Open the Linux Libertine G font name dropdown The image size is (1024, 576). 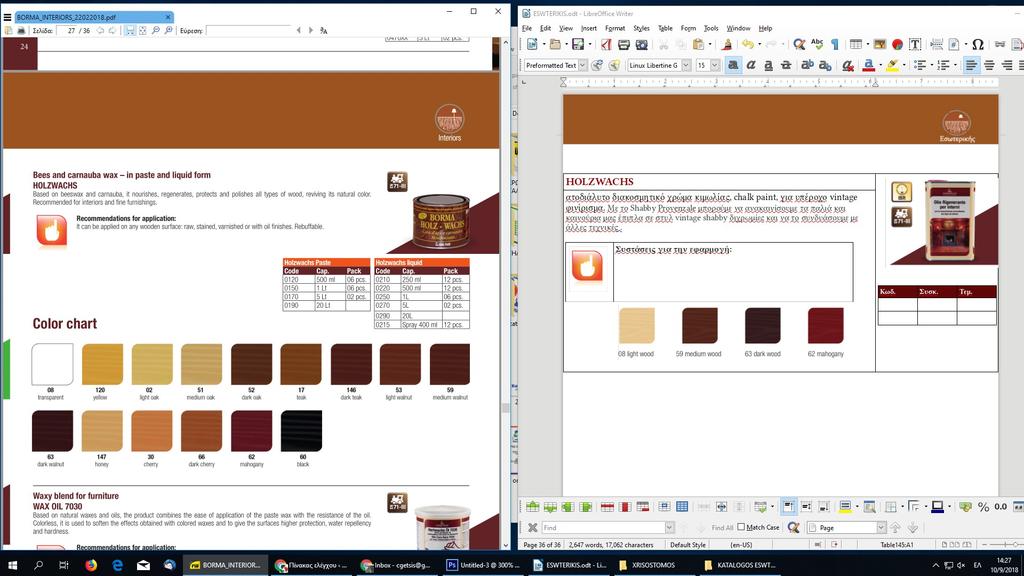(686, 65)
